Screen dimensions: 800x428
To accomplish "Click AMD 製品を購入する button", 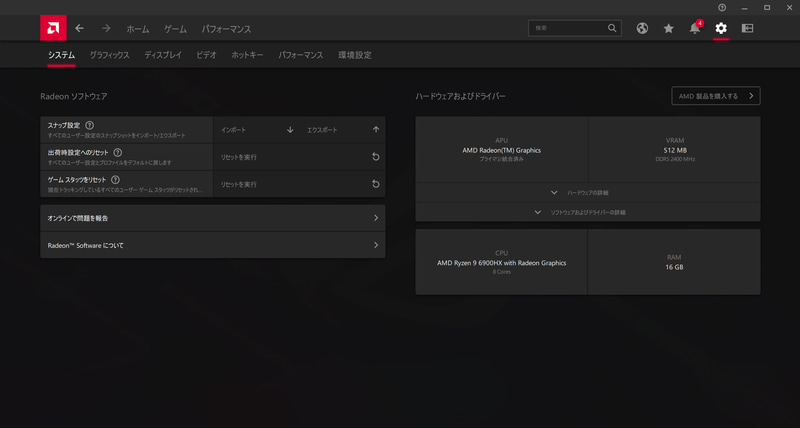I will 716,96.
